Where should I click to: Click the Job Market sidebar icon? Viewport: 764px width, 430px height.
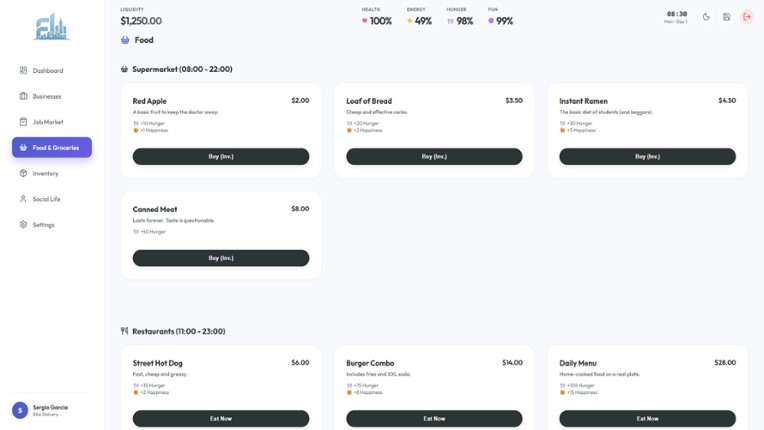coord(23,122)
